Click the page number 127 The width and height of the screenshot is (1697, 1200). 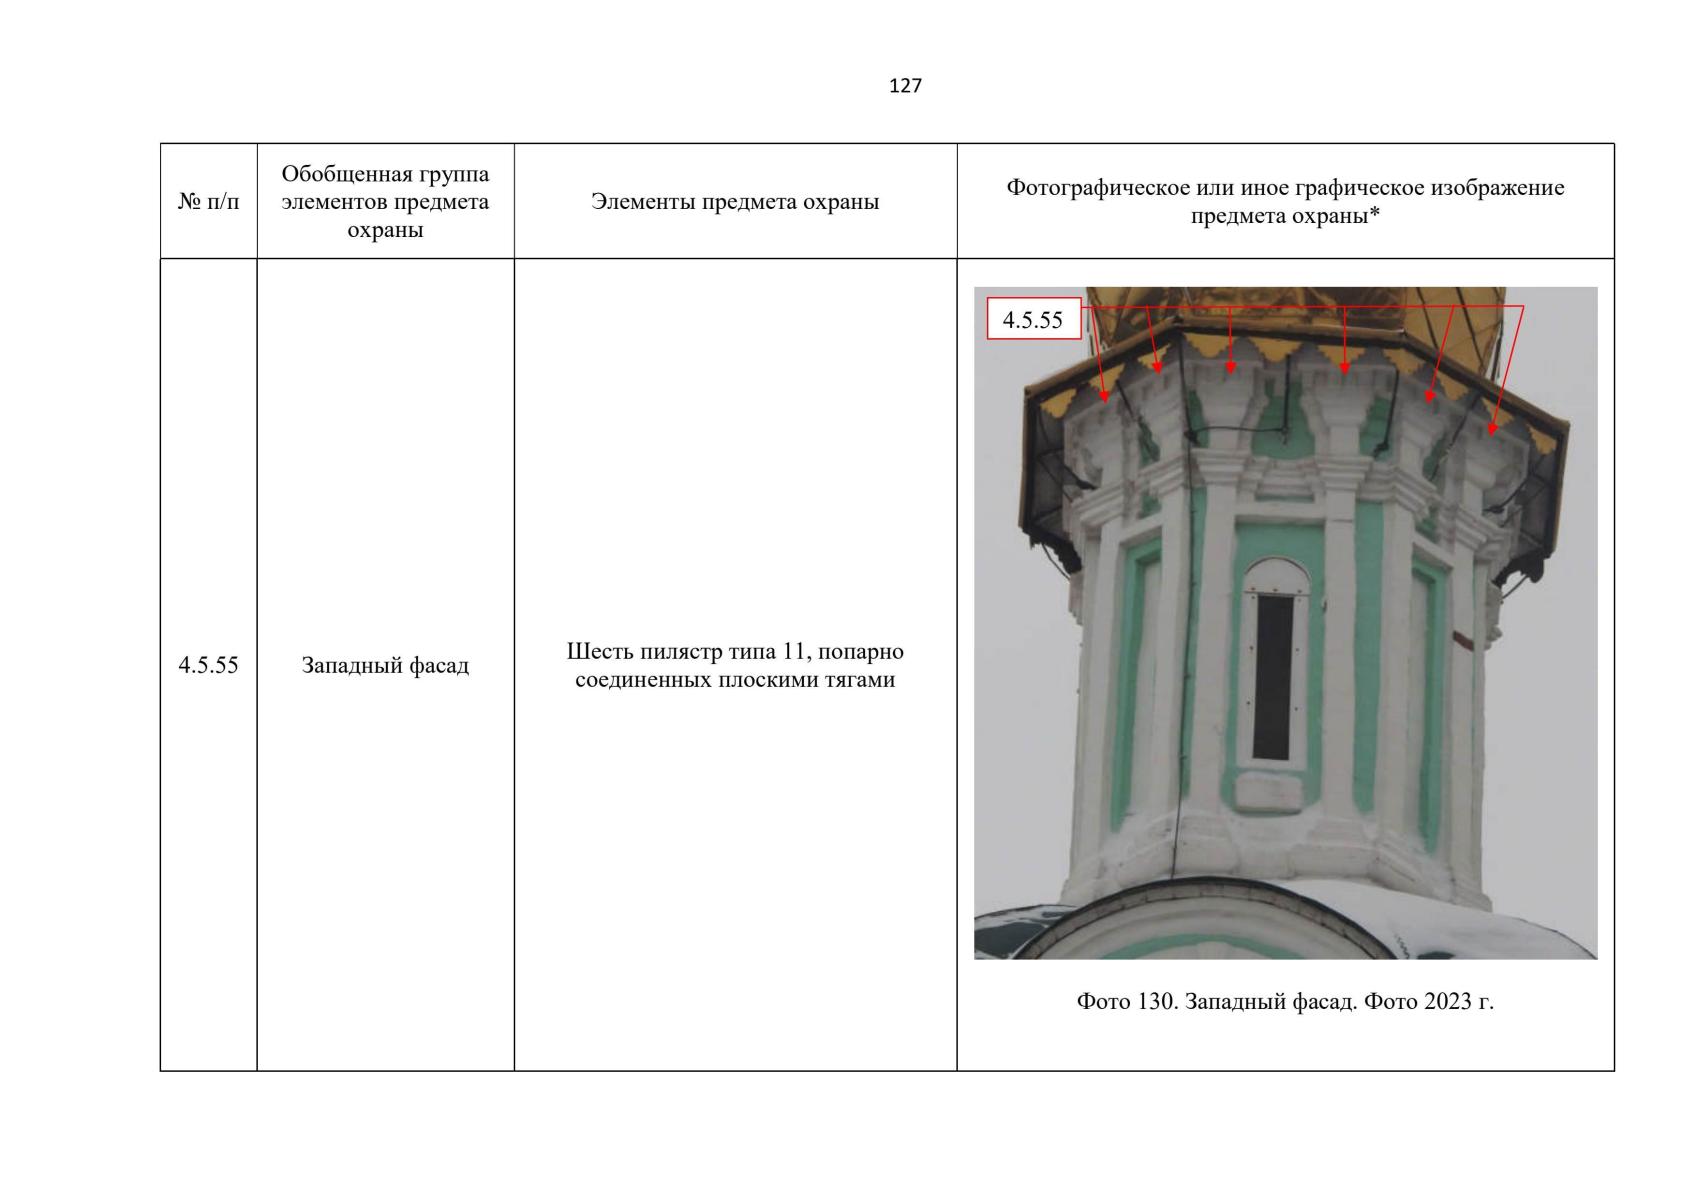(904, 86)
